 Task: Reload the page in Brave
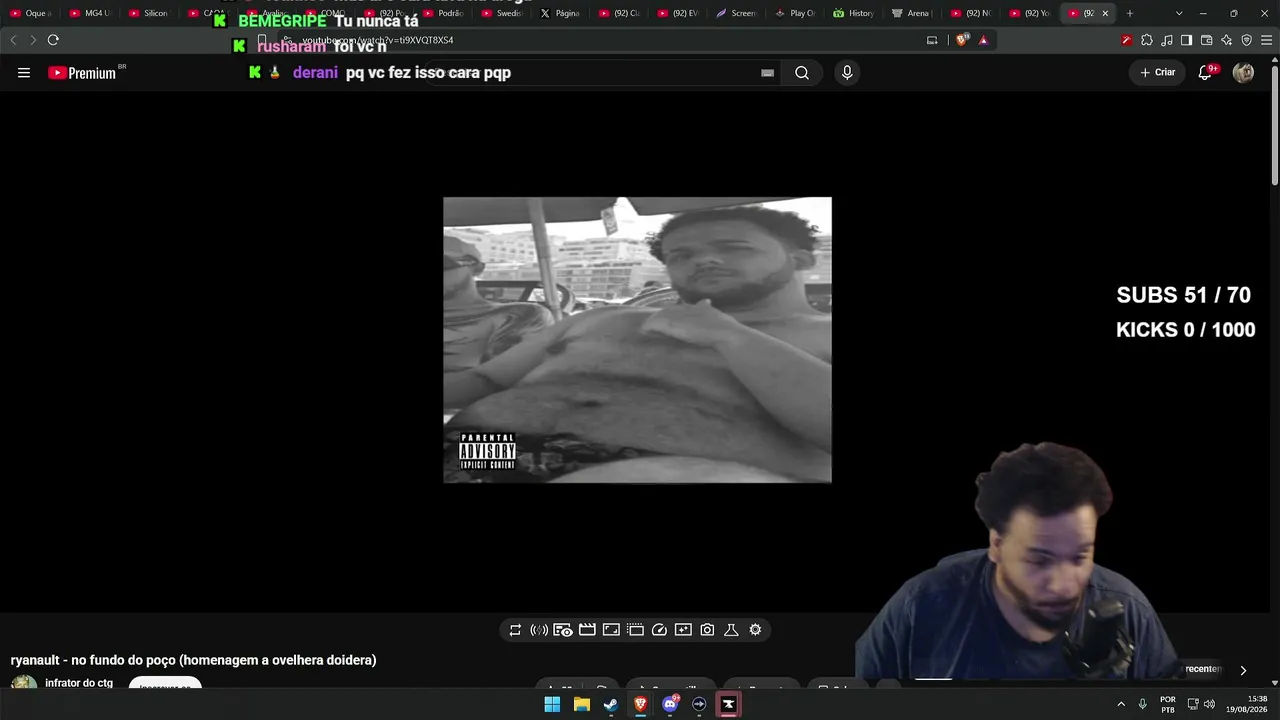click(53, 40)
